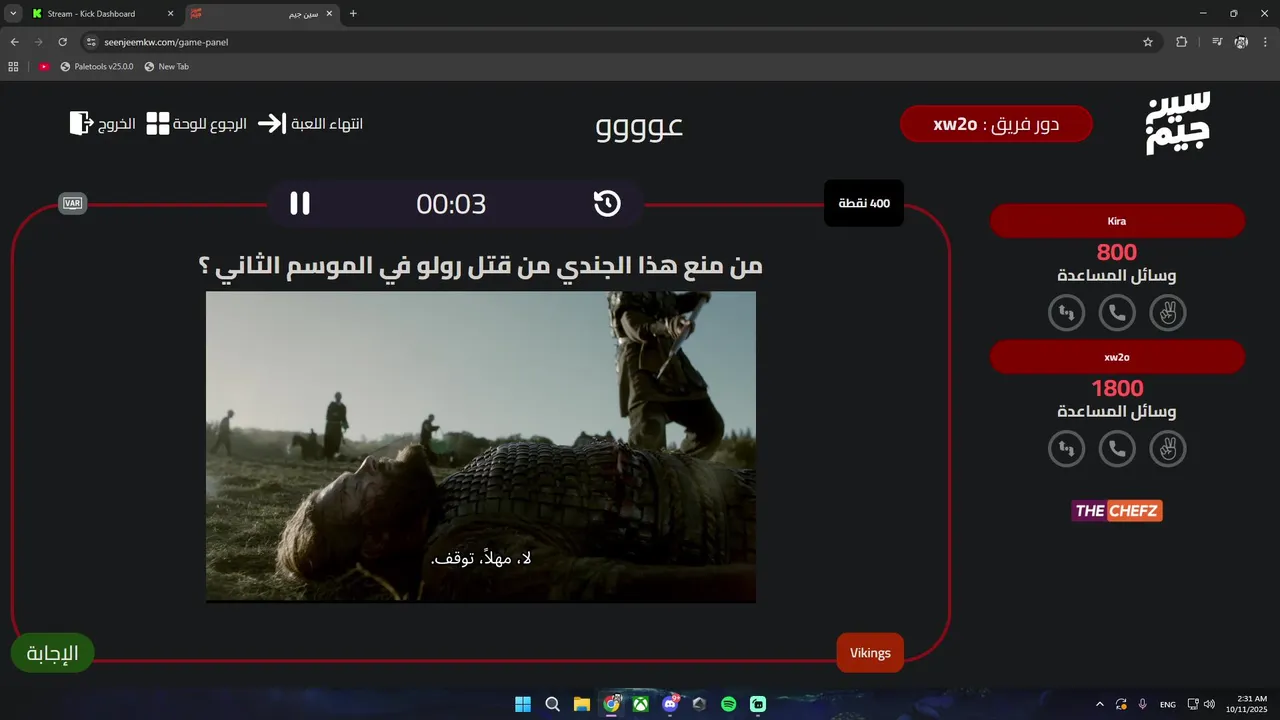Click the 400 نقطة points badge
Viewport: 1280px width, 720px height.
864,203
